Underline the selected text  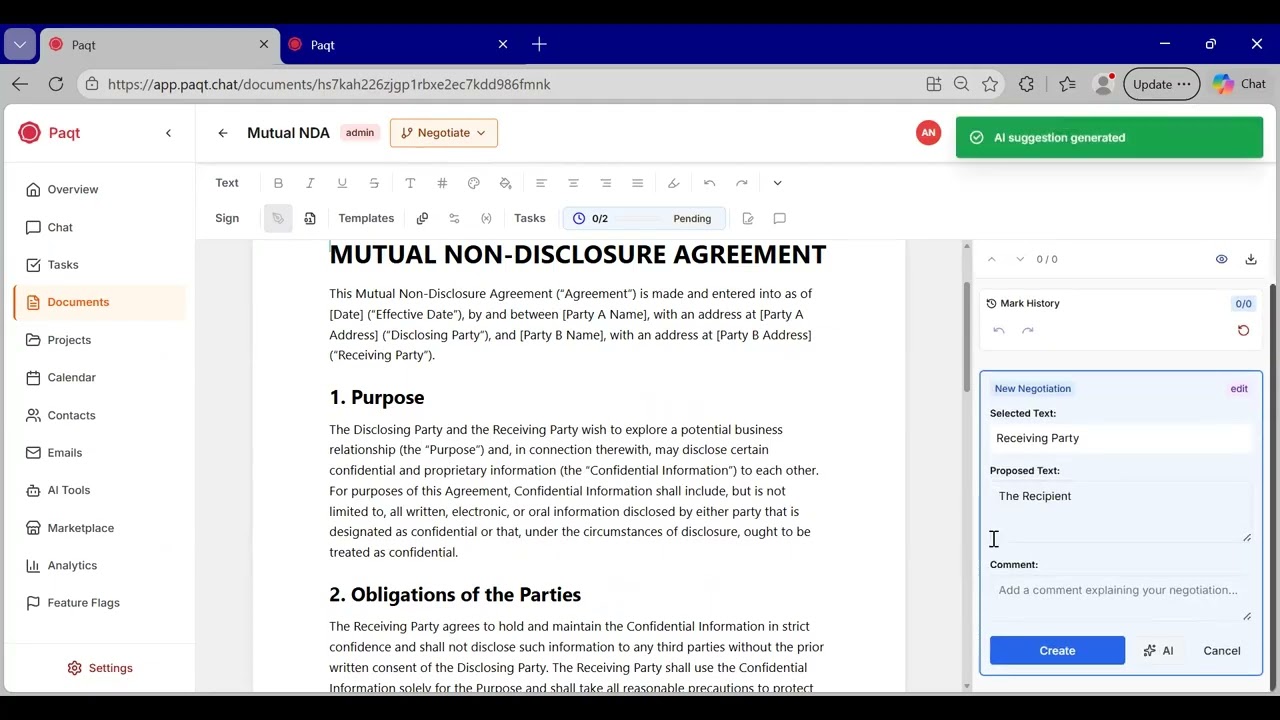[x=342, y=183]
